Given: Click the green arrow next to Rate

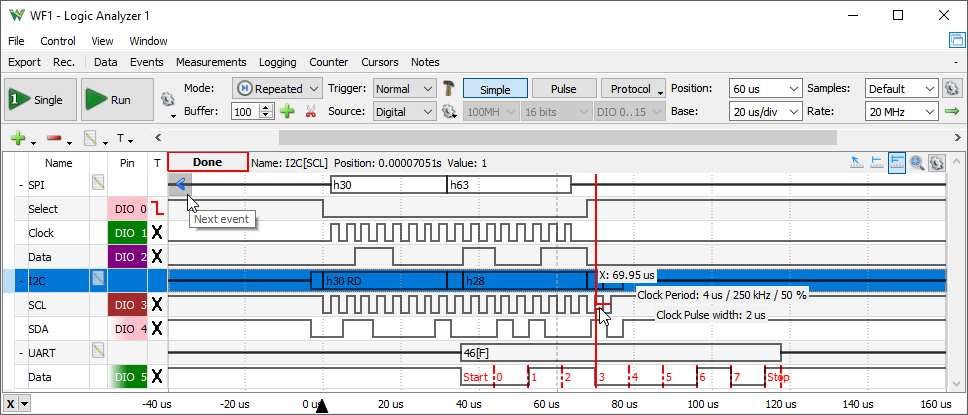Looking at the screenshot, I should pos(952,112).
